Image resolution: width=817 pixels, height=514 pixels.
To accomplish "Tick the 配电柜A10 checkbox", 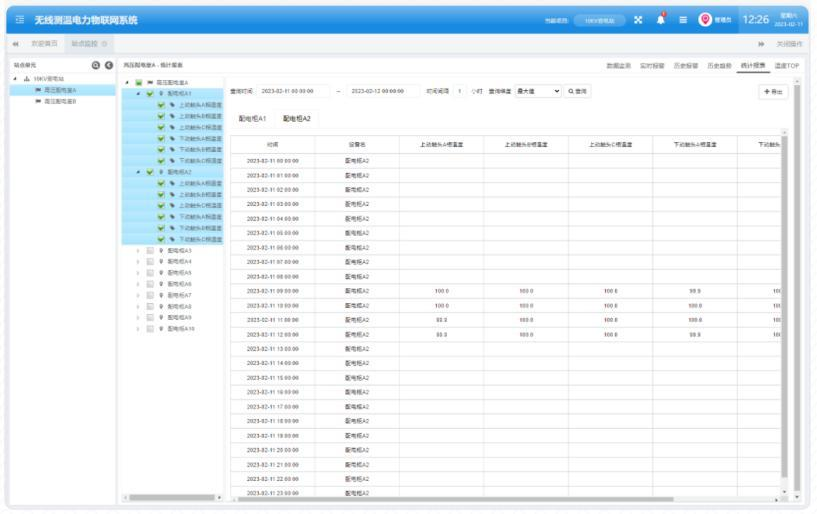I will [x=150, y=328].
